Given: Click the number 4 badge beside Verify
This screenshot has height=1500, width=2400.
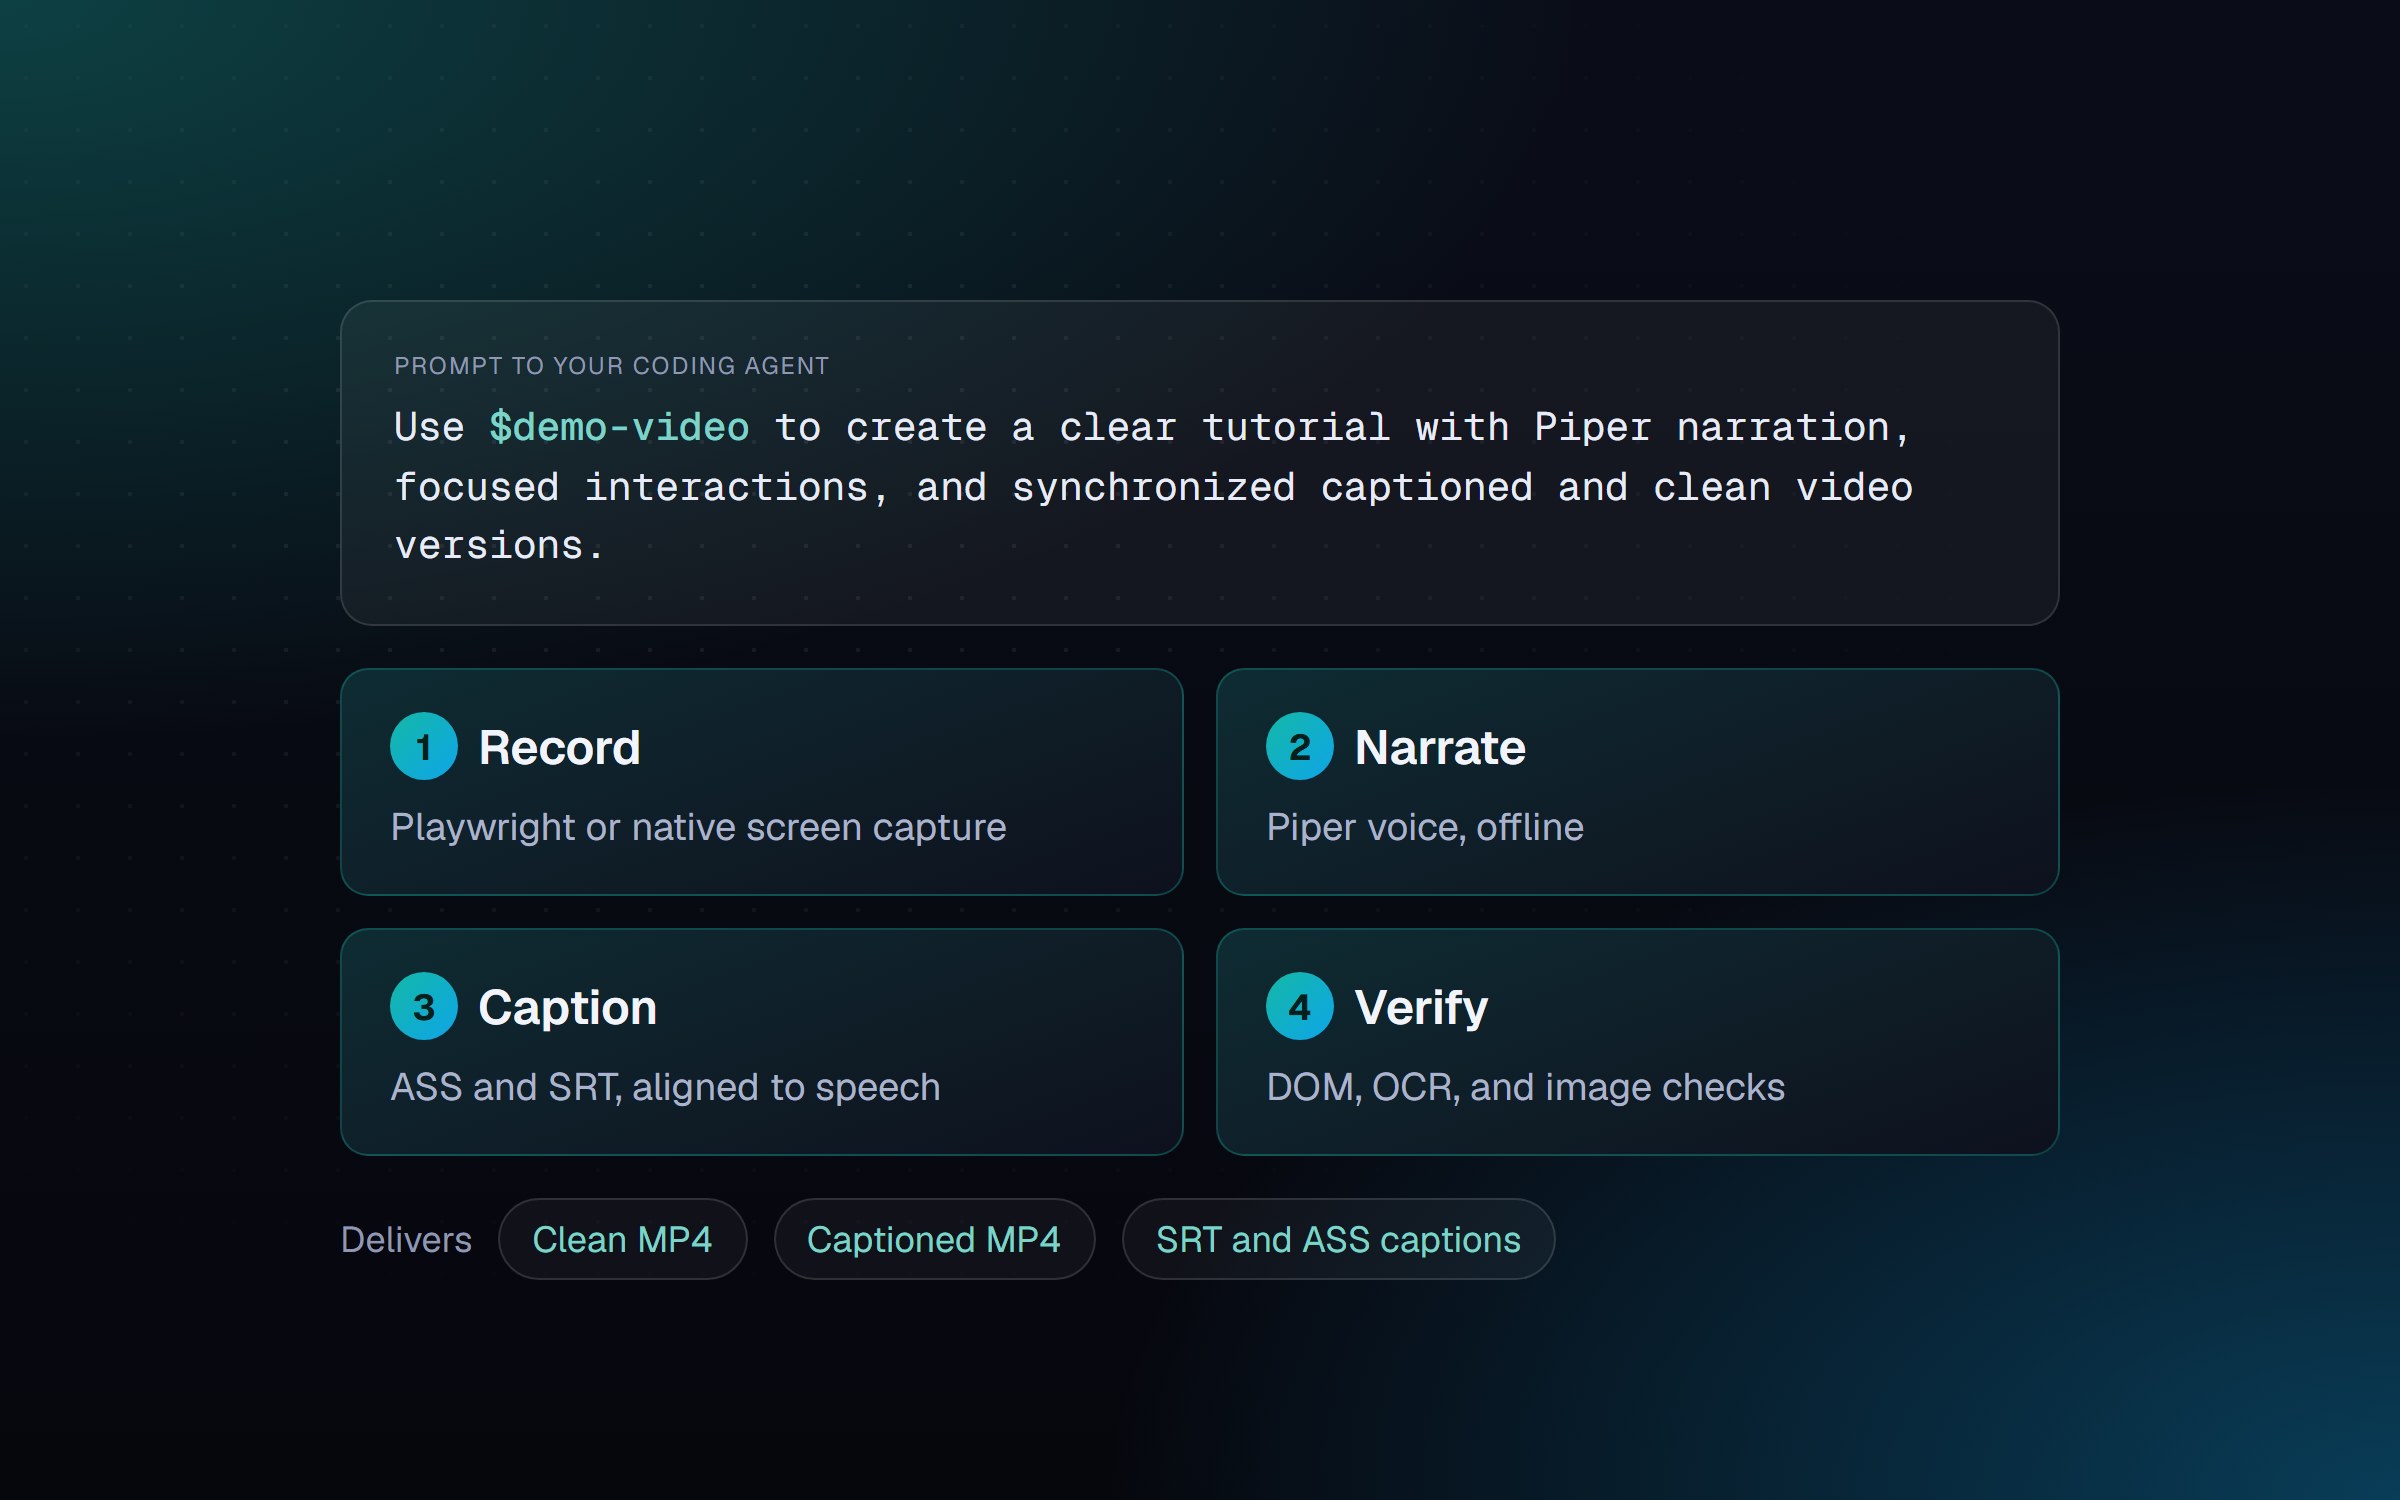Looking at the screenshot, I should [1300, 1006].
